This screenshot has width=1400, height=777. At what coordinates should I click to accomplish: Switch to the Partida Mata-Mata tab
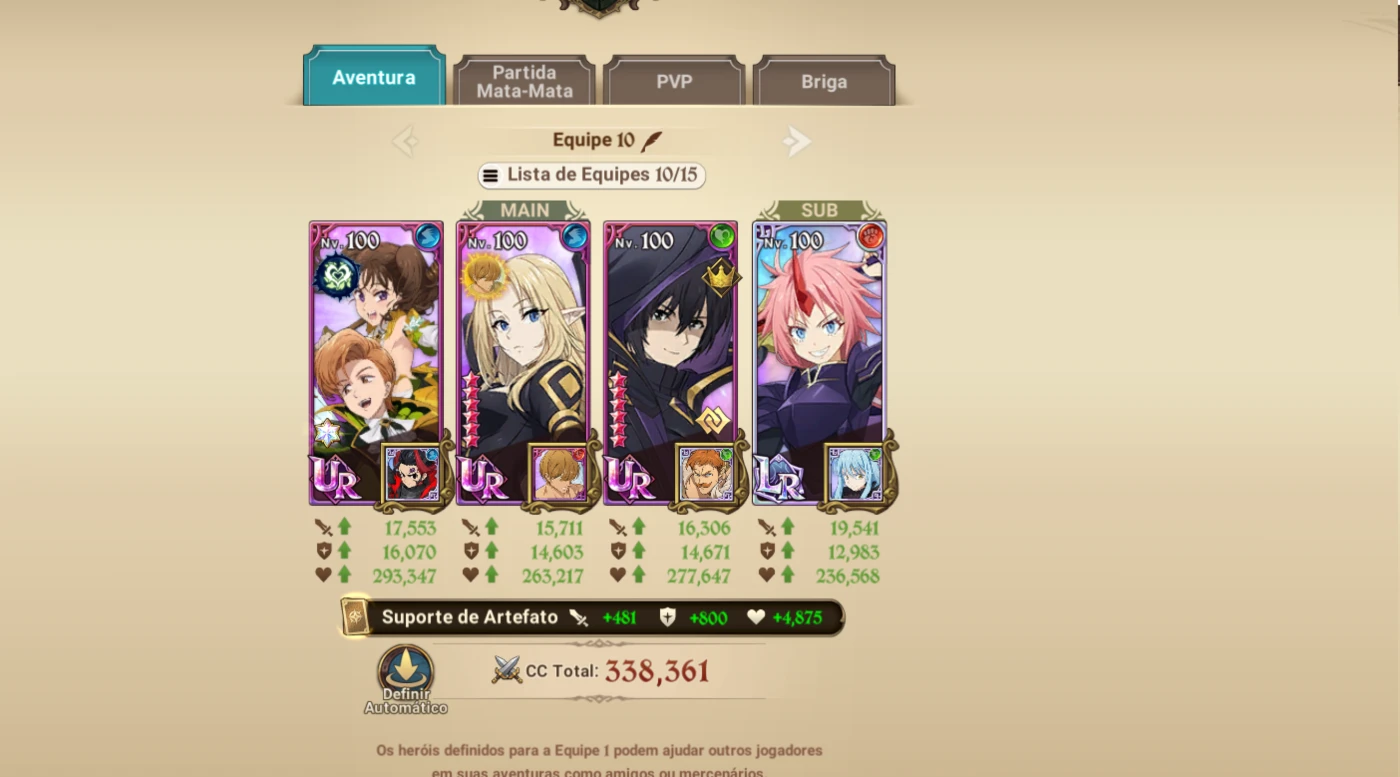(x=524, y=82)
